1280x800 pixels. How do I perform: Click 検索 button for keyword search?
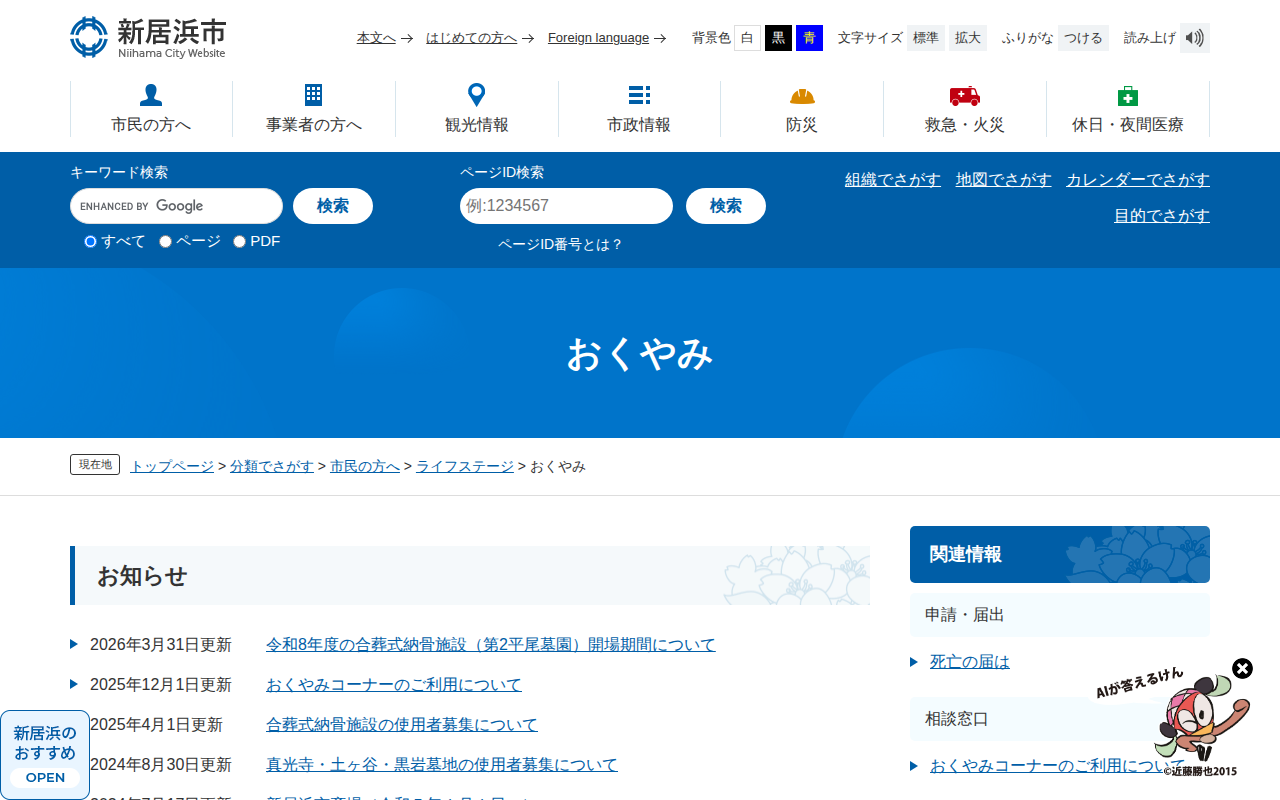point(333,206)
